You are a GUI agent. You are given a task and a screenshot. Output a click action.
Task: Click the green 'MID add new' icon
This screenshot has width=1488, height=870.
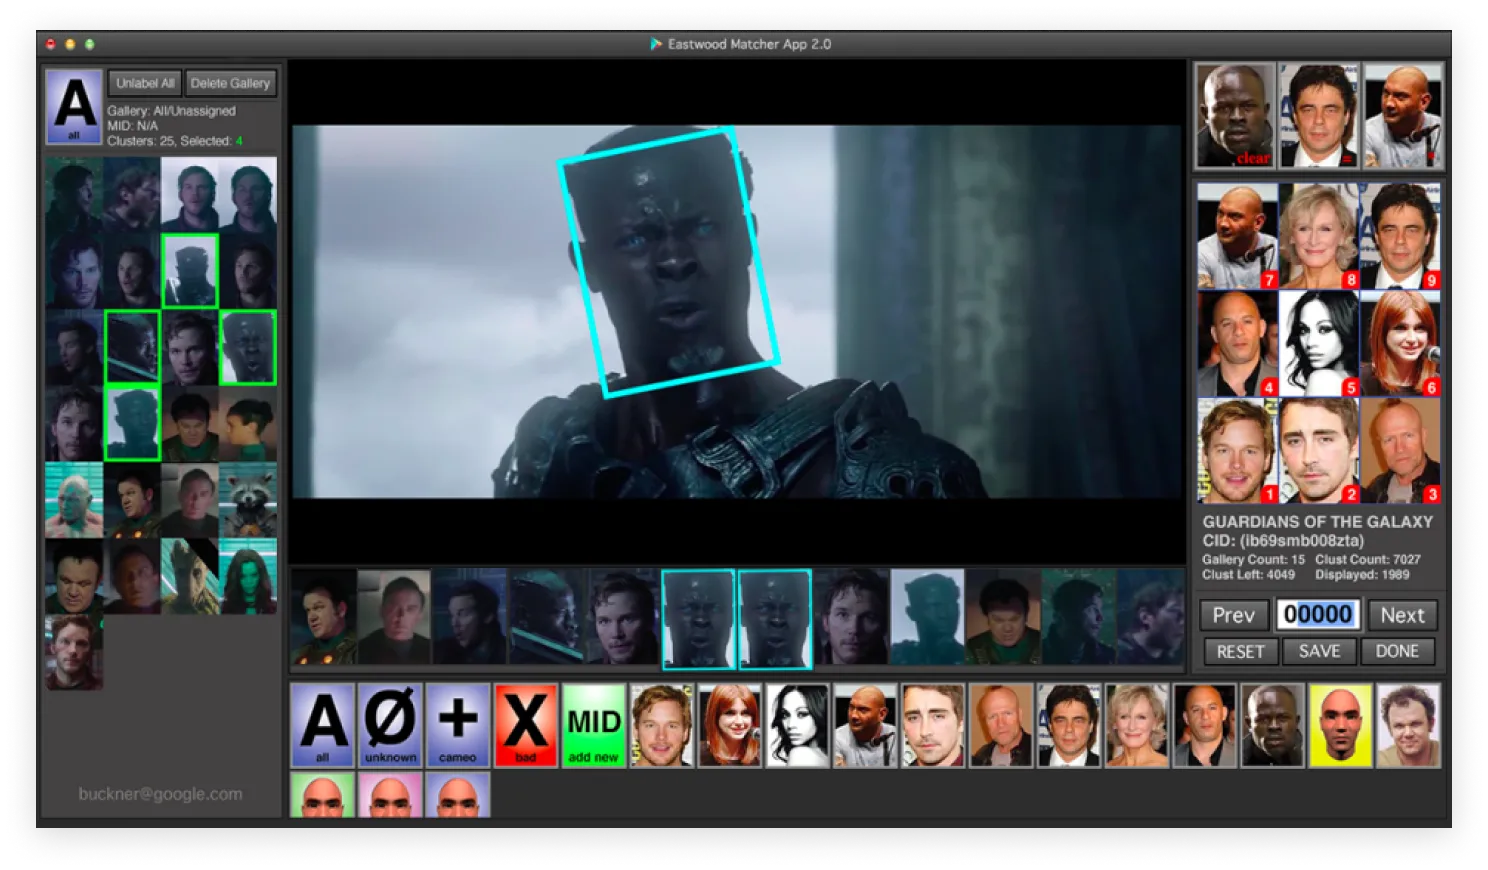pyautogui.click(x=594, y=725)
